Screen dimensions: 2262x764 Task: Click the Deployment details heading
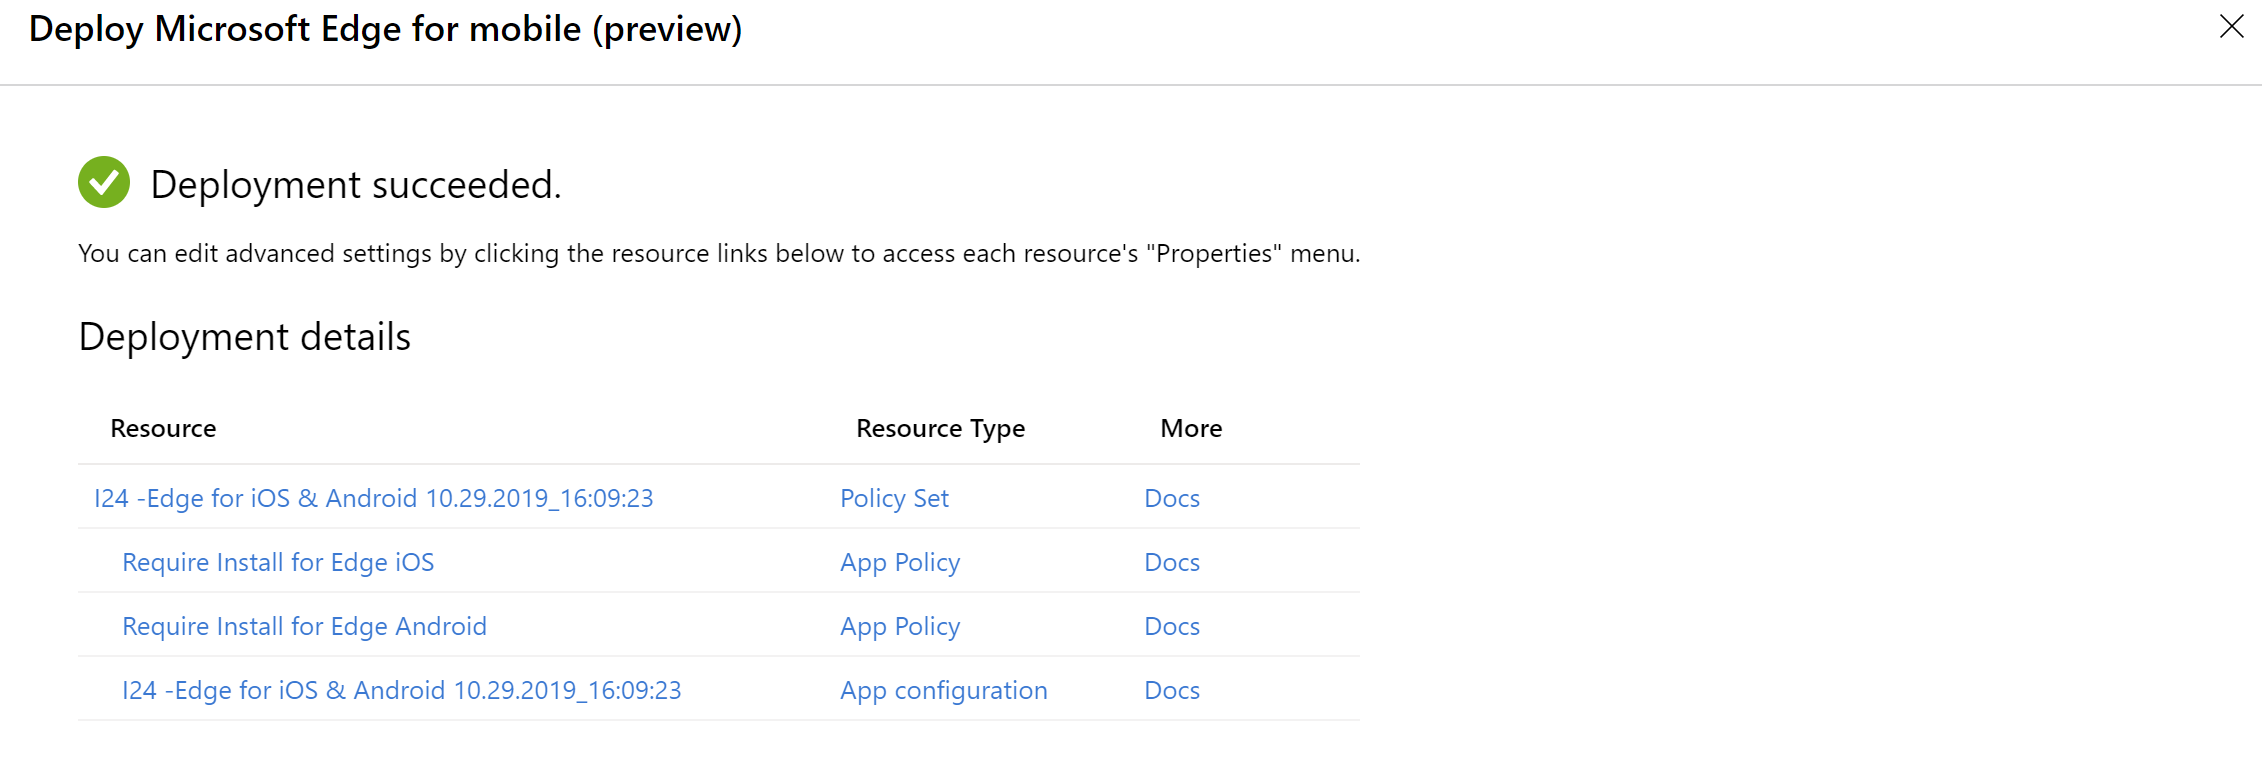coord(244,337)
